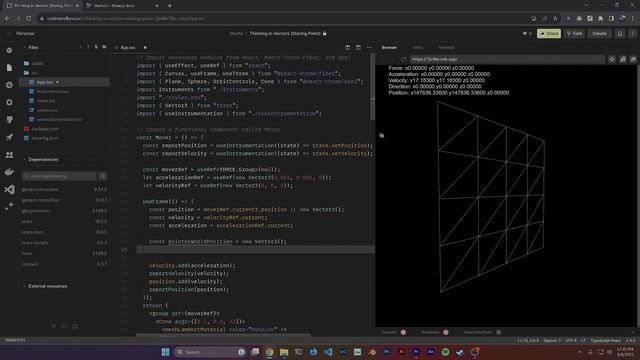The image size is (640, 360).
Task: Click the Fork button
Action: [575, 33]
